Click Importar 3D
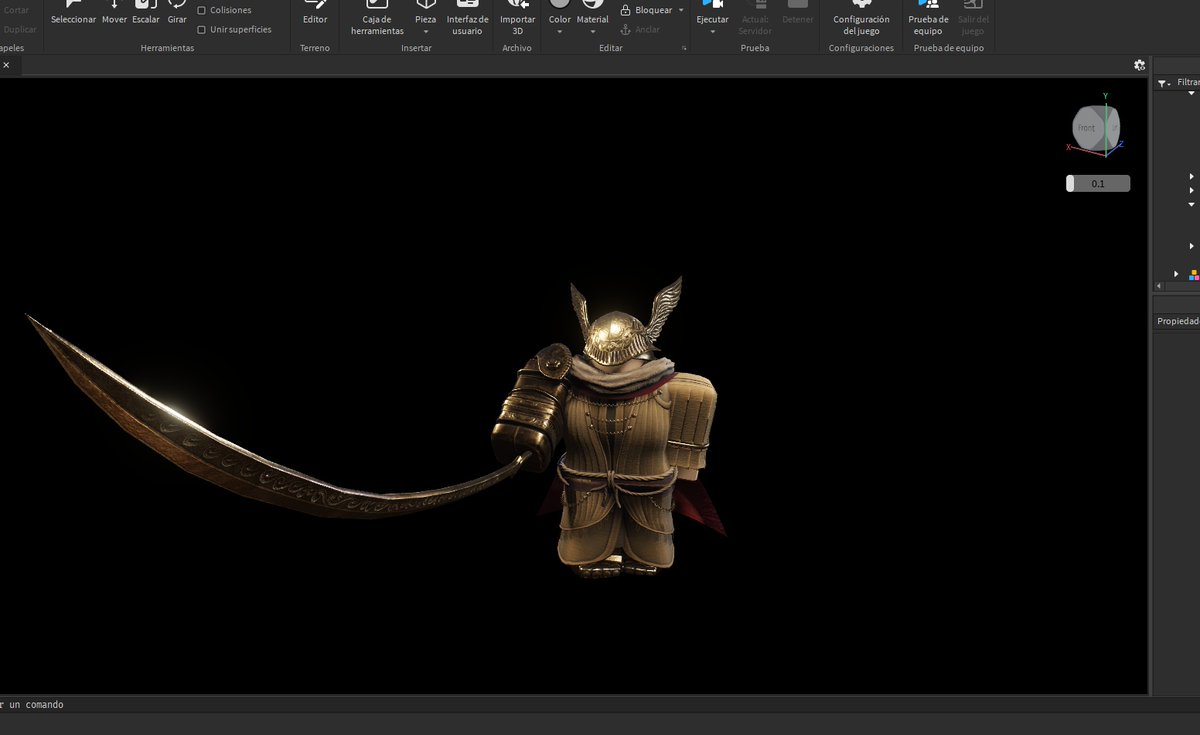 pos(517,18)
